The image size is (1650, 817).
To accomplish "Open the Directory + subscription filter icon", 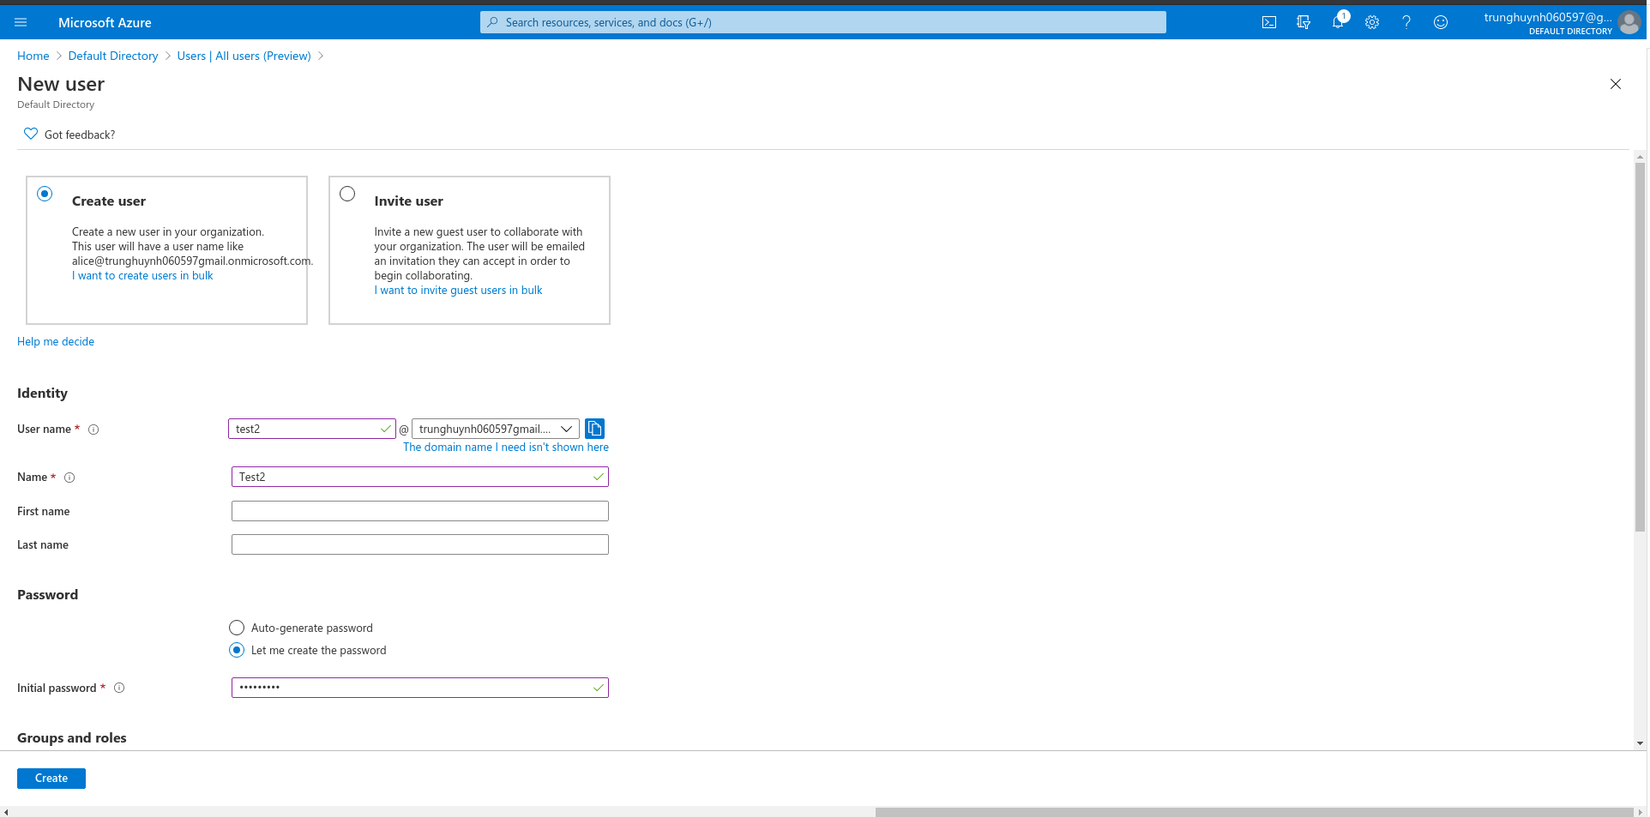I will coord(1303,22).
